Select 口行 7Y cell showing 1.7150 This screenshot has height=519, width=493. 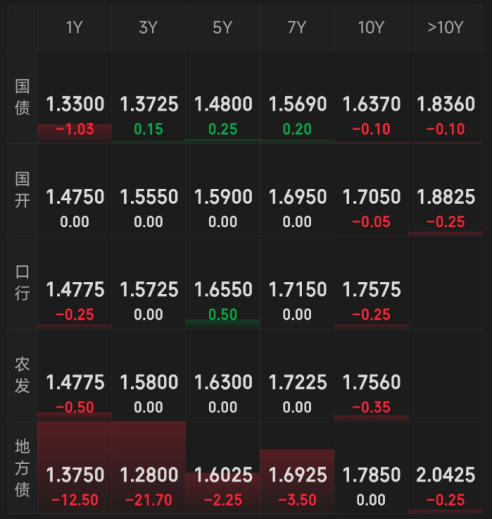(x=297, y=282)
